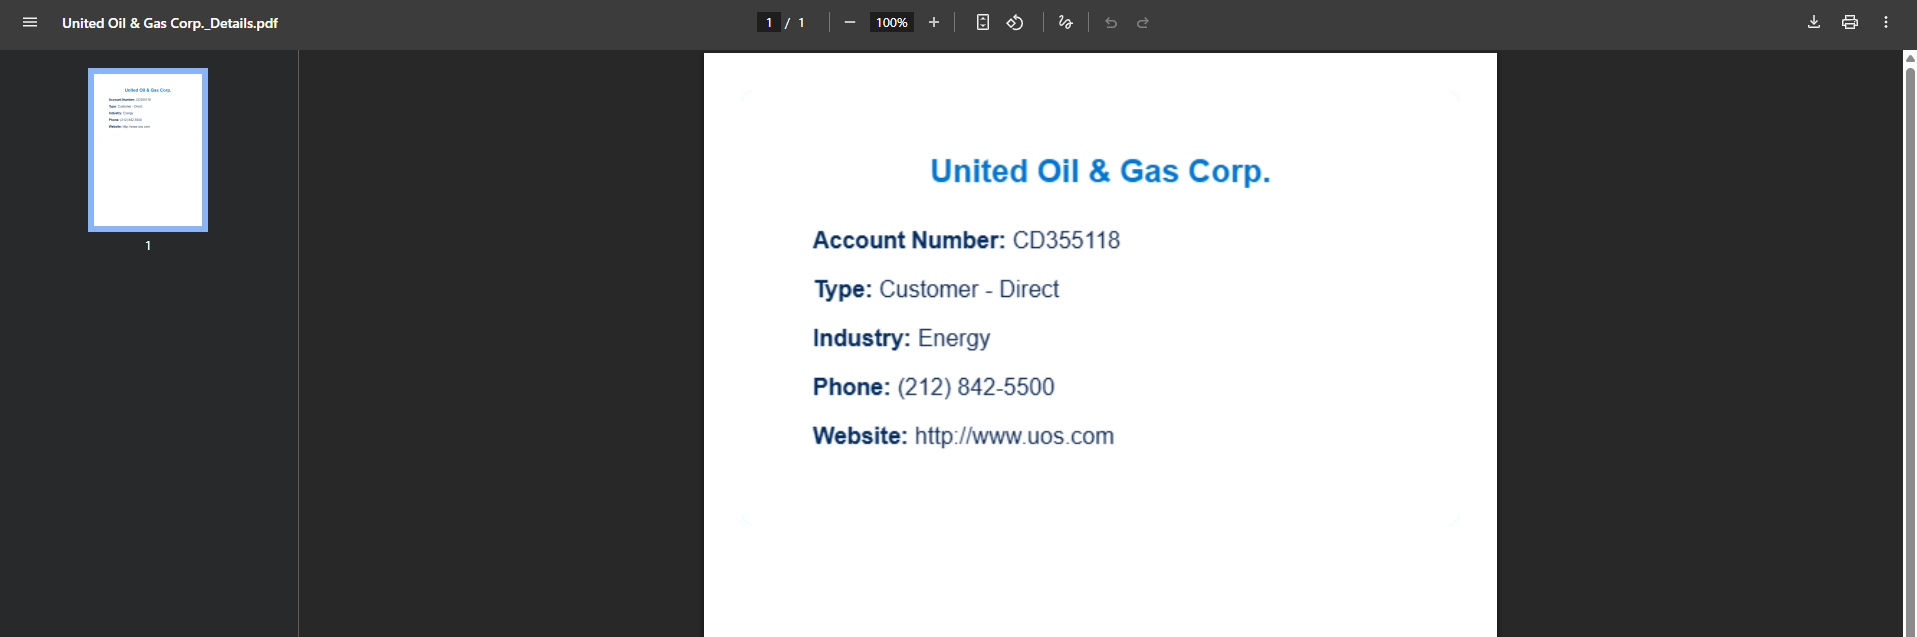The height and width of the screenshot is (637, 1917).
Task: Click the current page number field
Action: click(x=769, y=22)
